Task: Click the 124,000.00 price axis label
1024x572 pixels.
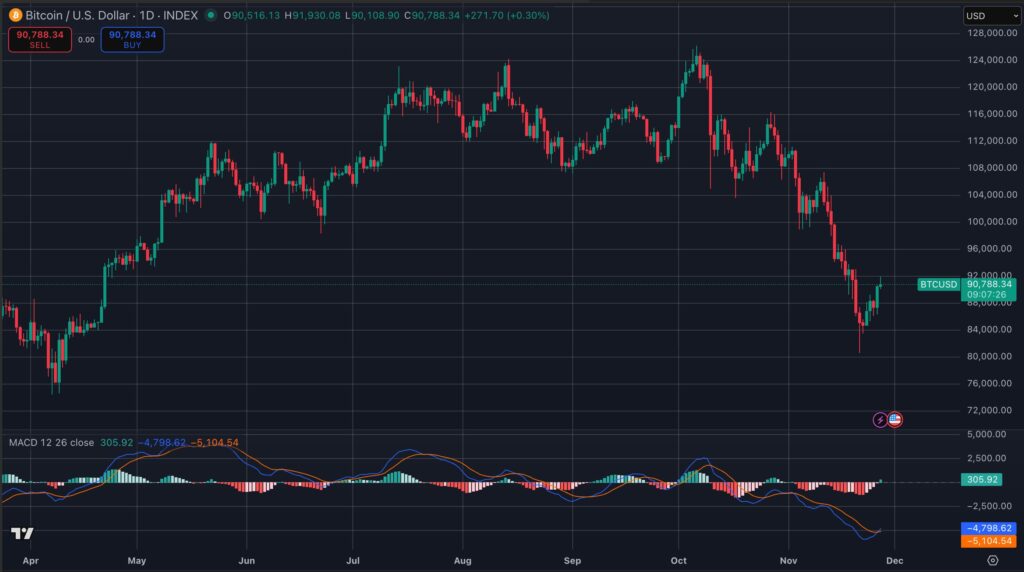Action: (x=992, y=59)
